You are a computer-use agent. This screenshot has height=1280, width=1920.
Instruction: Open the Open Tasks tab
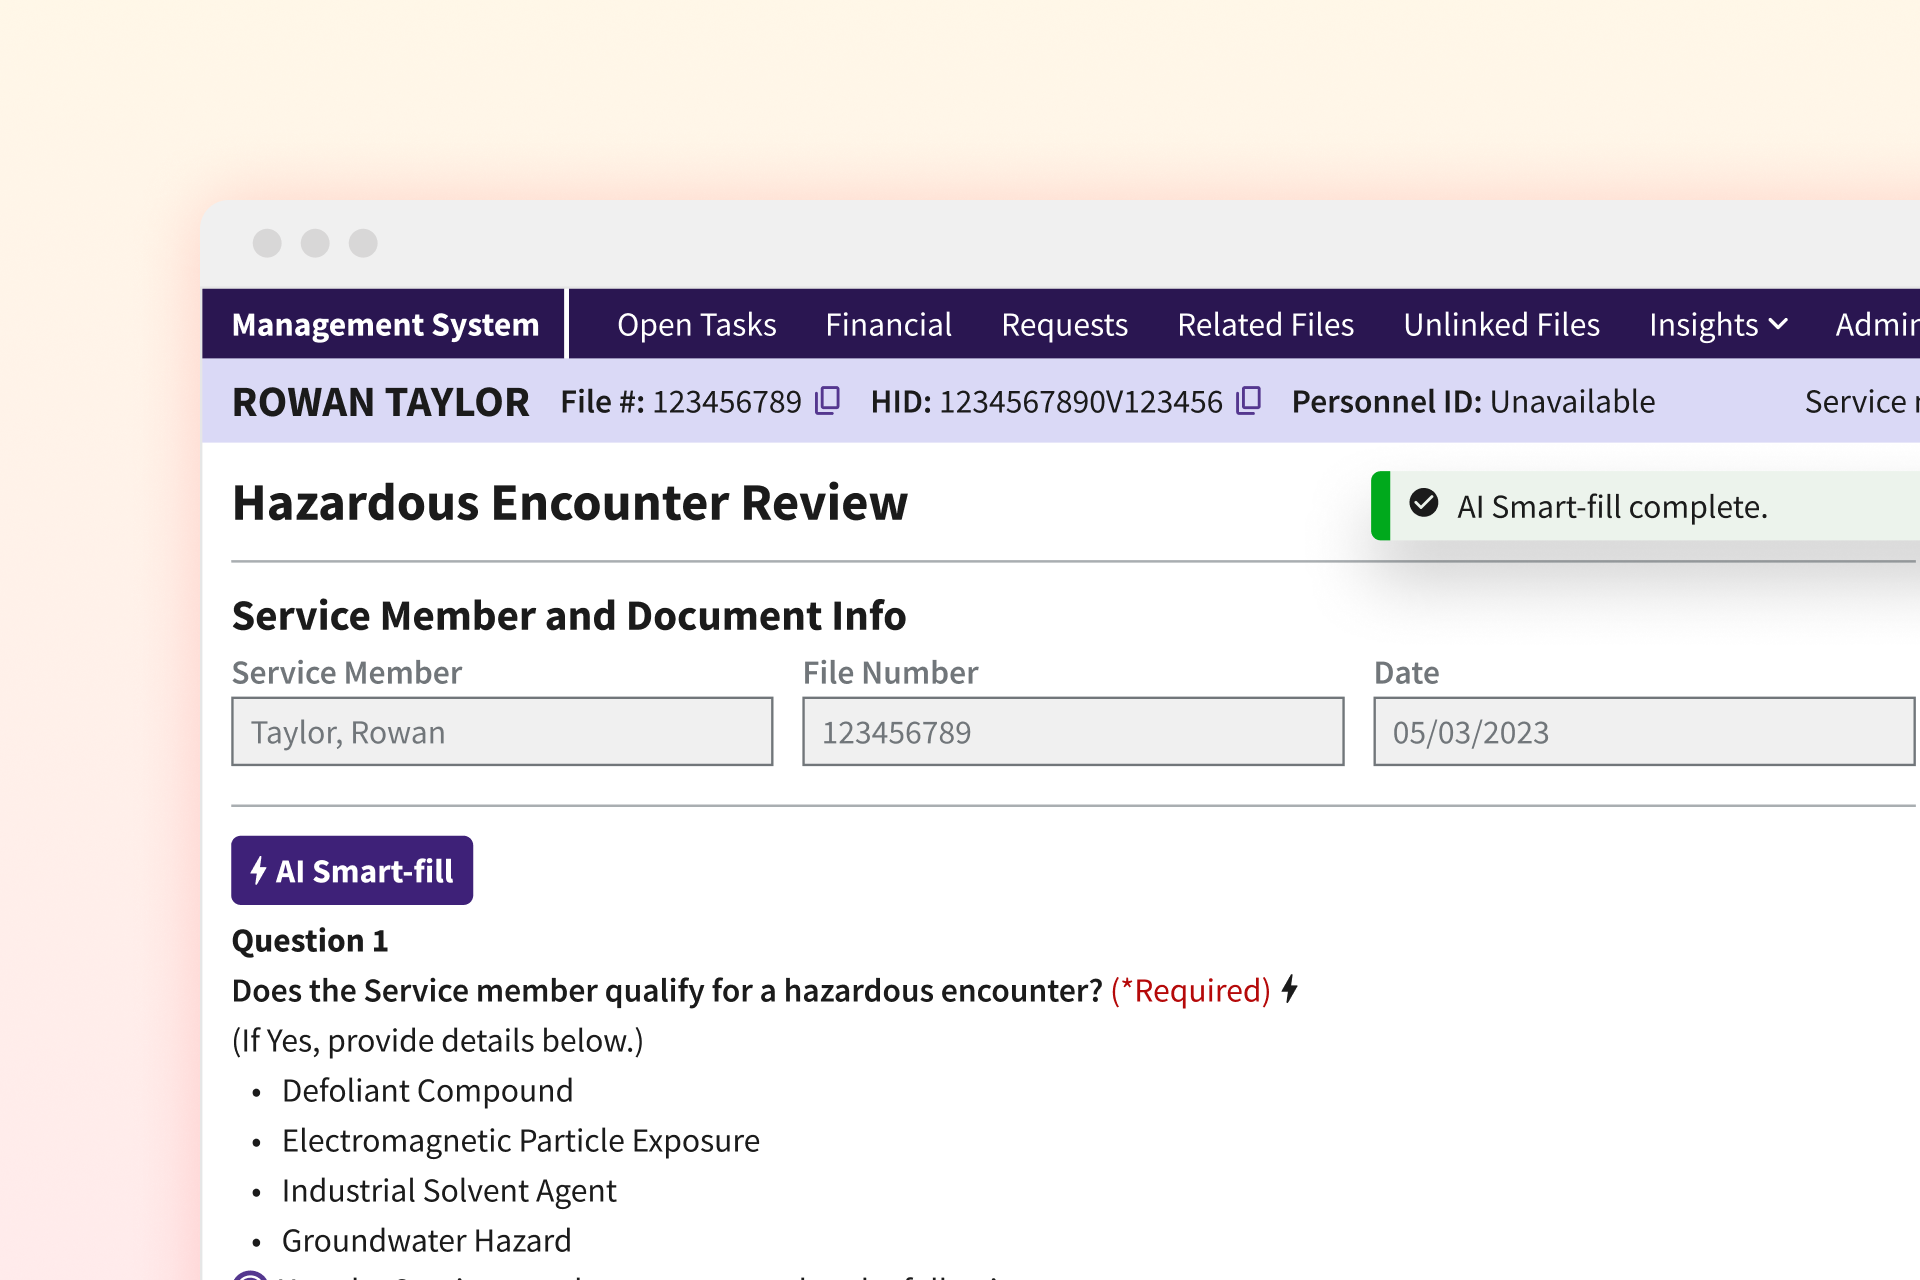[696, 325]
